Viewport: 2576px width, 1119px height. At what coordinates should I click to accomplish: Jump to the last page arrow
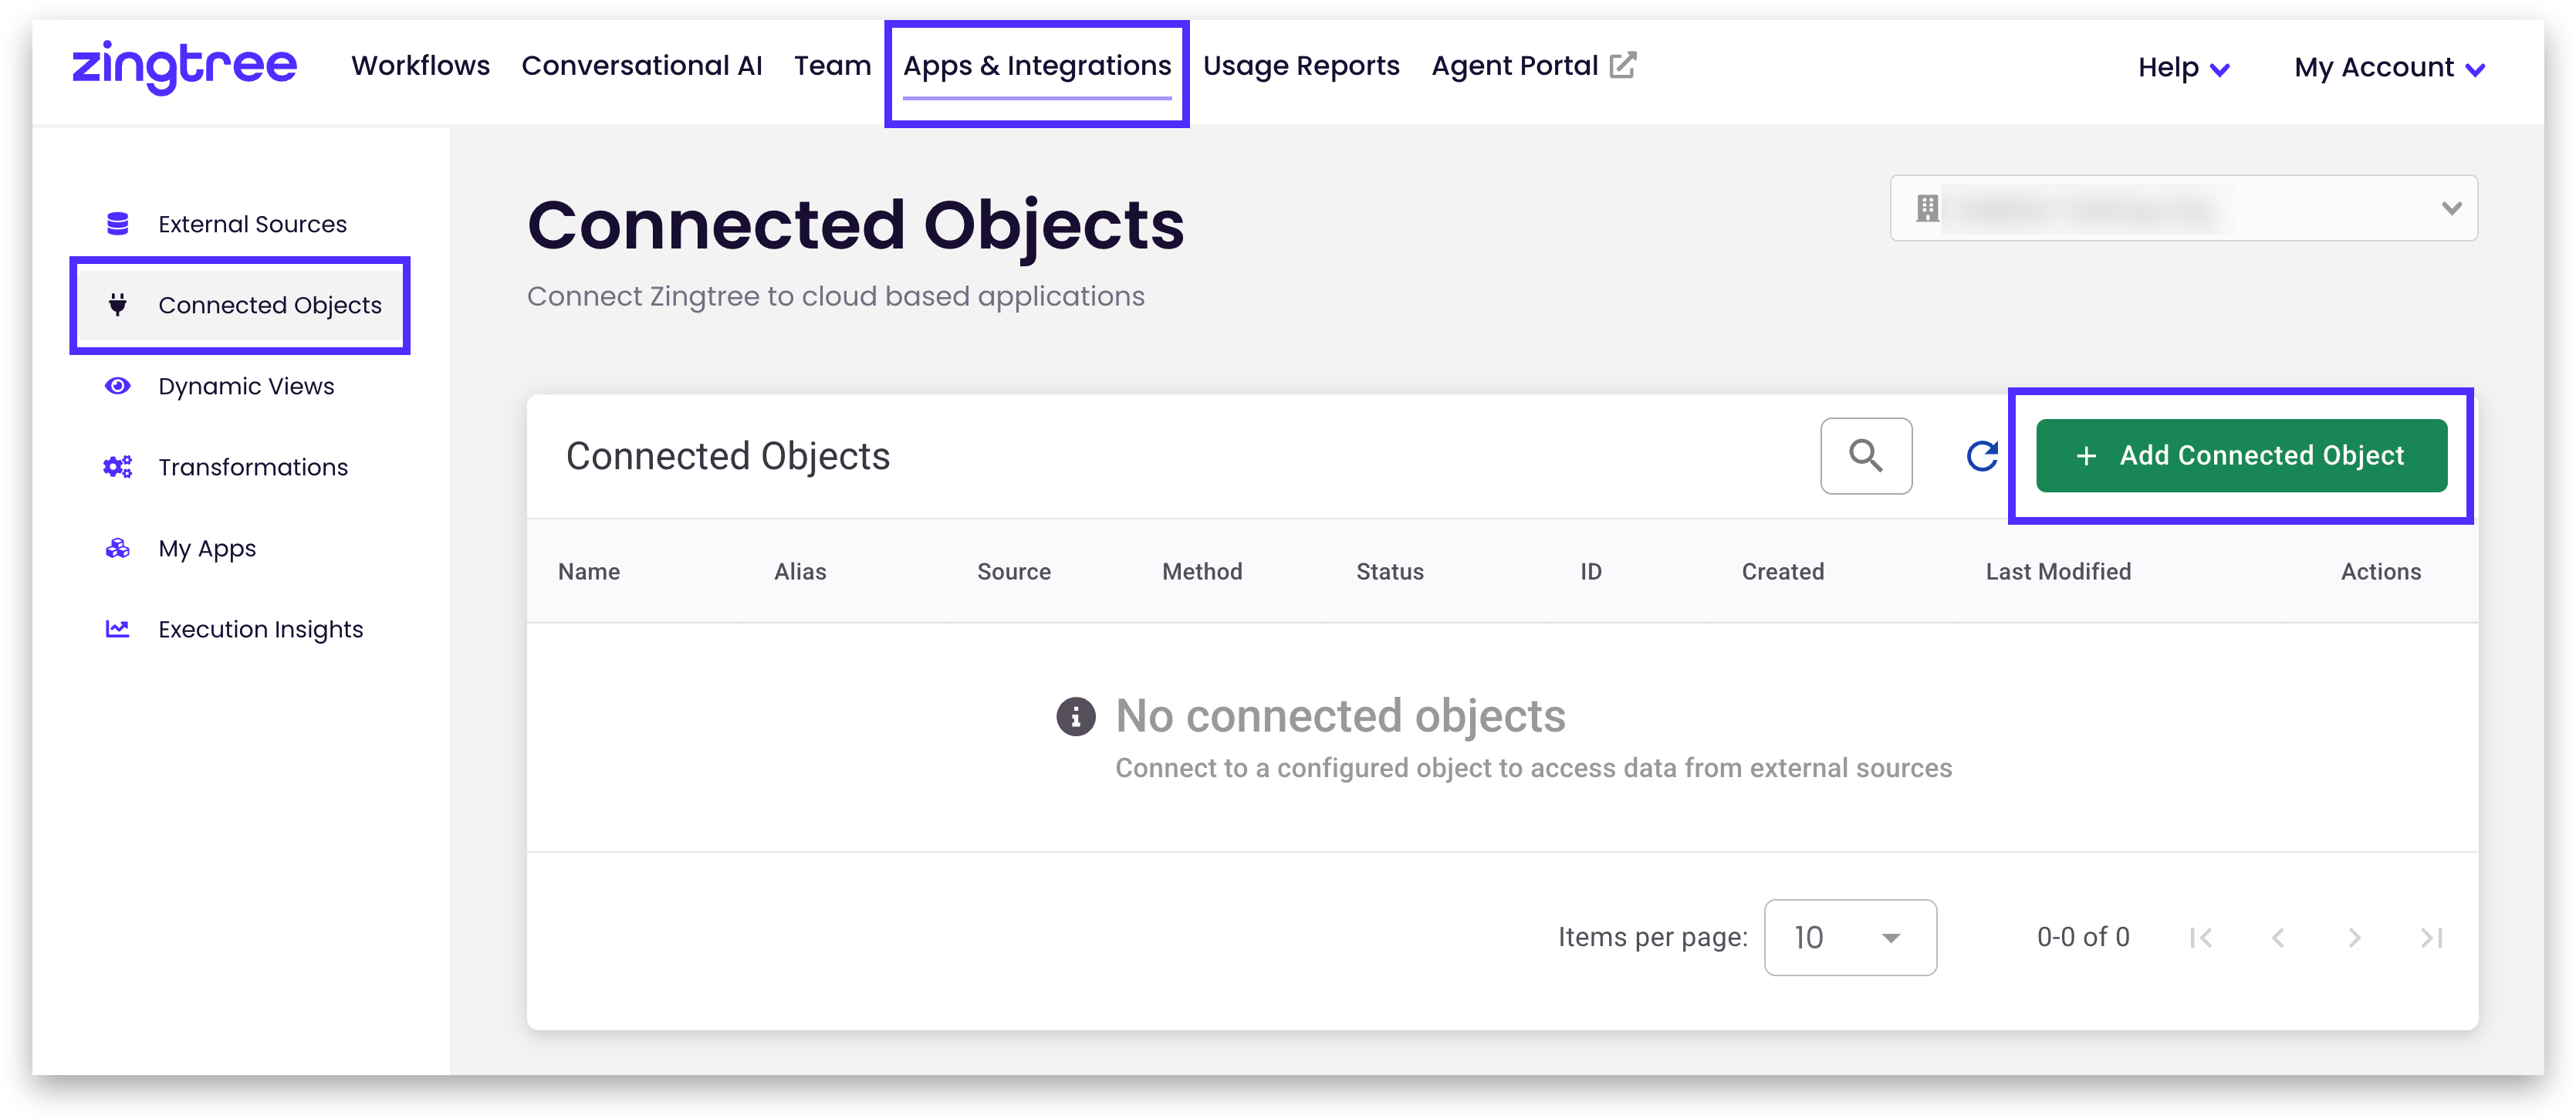point(2431,937)
